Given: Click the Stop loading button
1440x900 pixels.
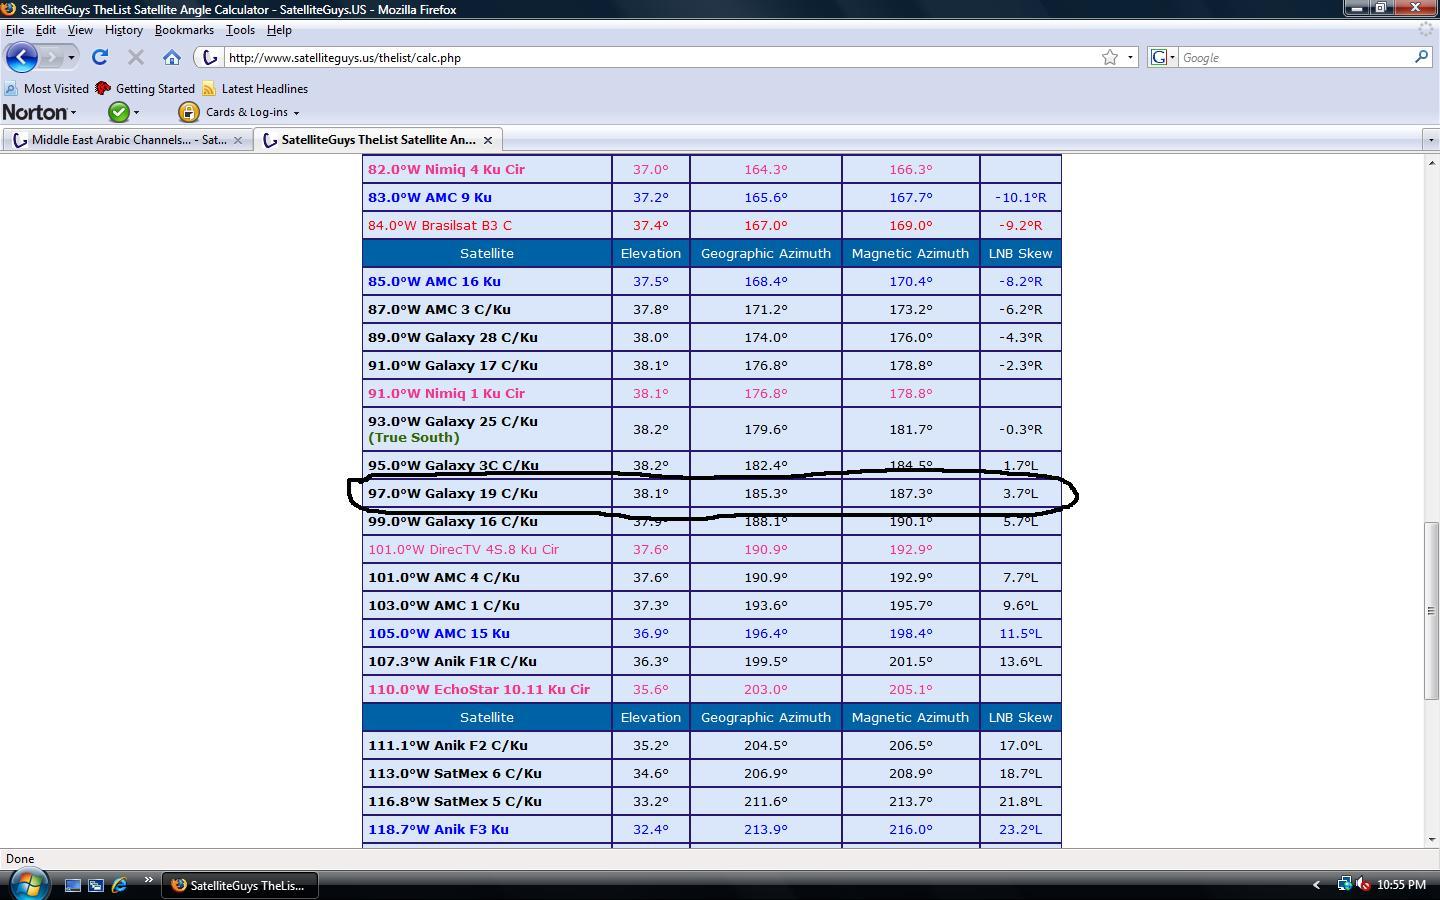Looking at the screenshot, I should (x=136, y=57).
